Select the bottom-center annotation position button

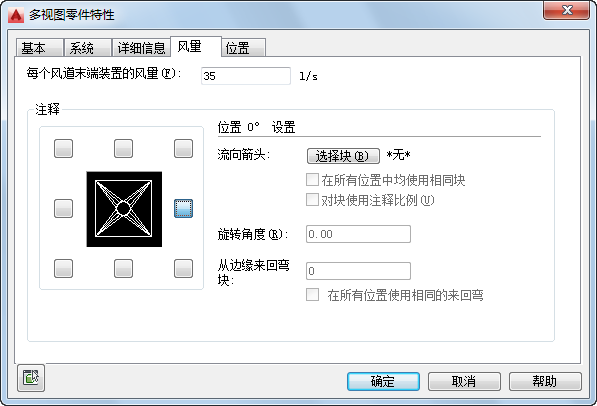(x=123, y=269)
